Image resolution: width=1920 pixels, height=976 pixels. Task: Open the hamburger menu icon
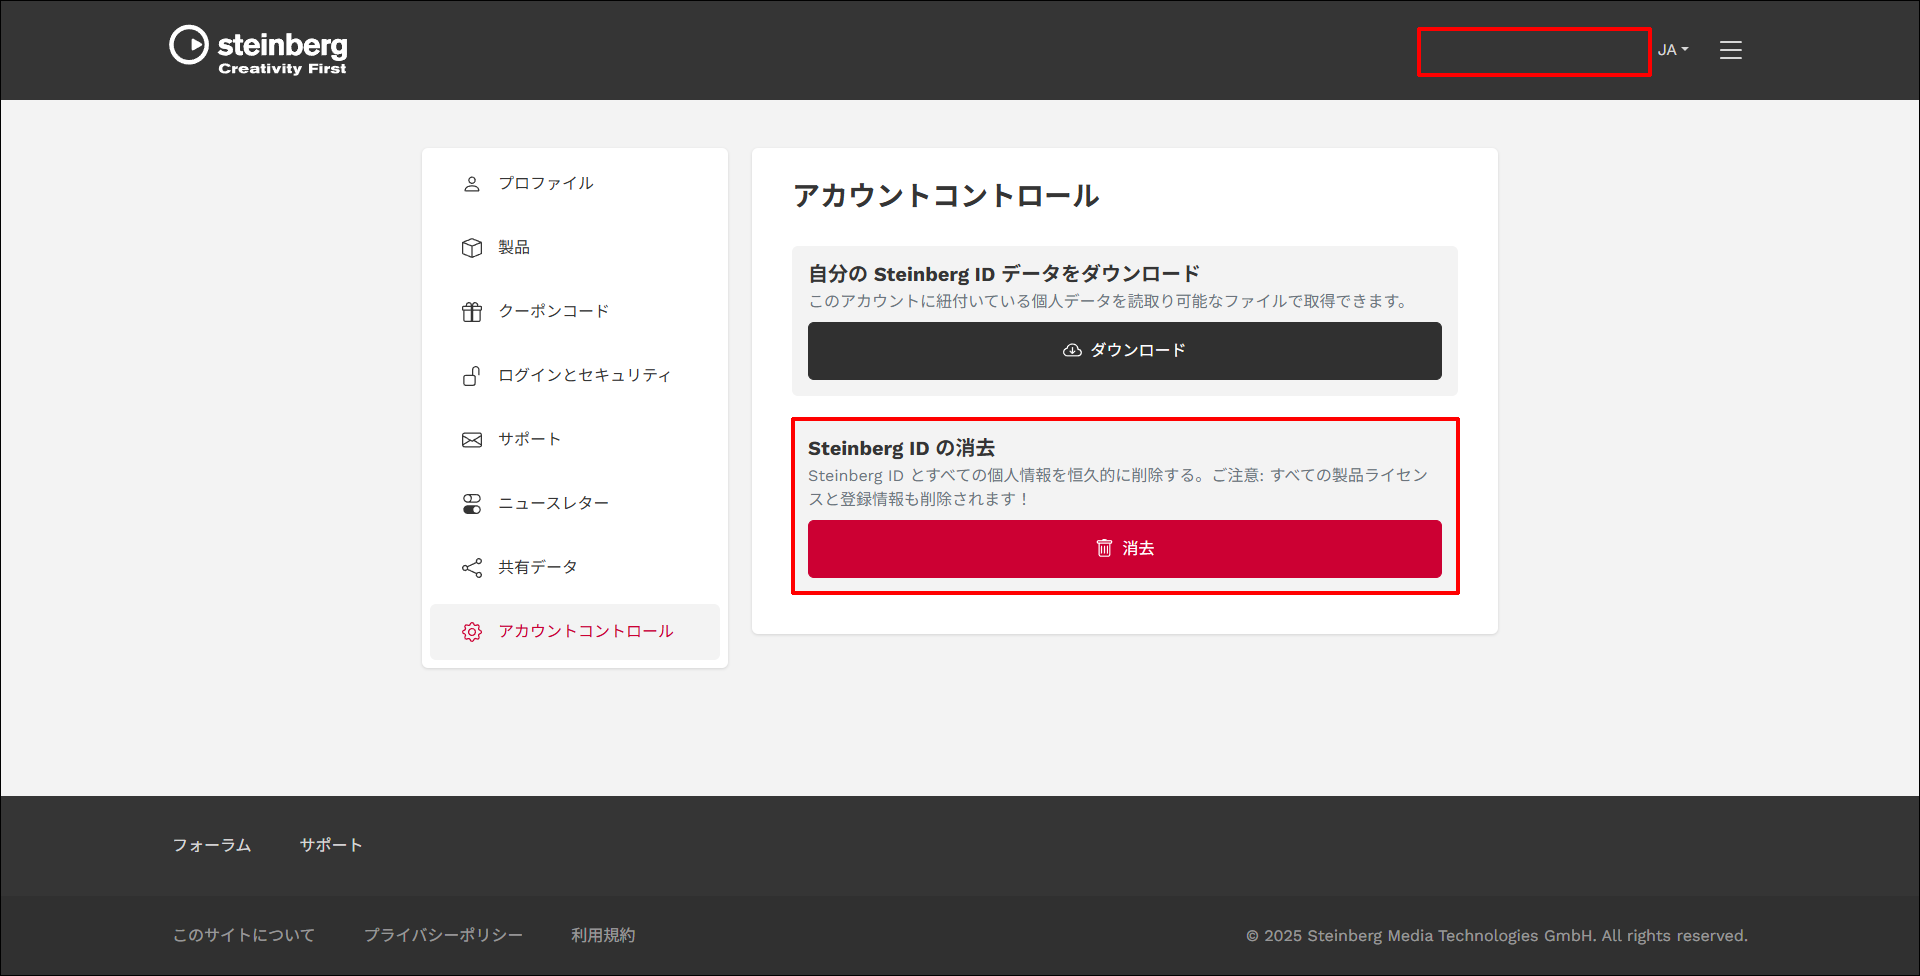click(x=1730, y=50)
